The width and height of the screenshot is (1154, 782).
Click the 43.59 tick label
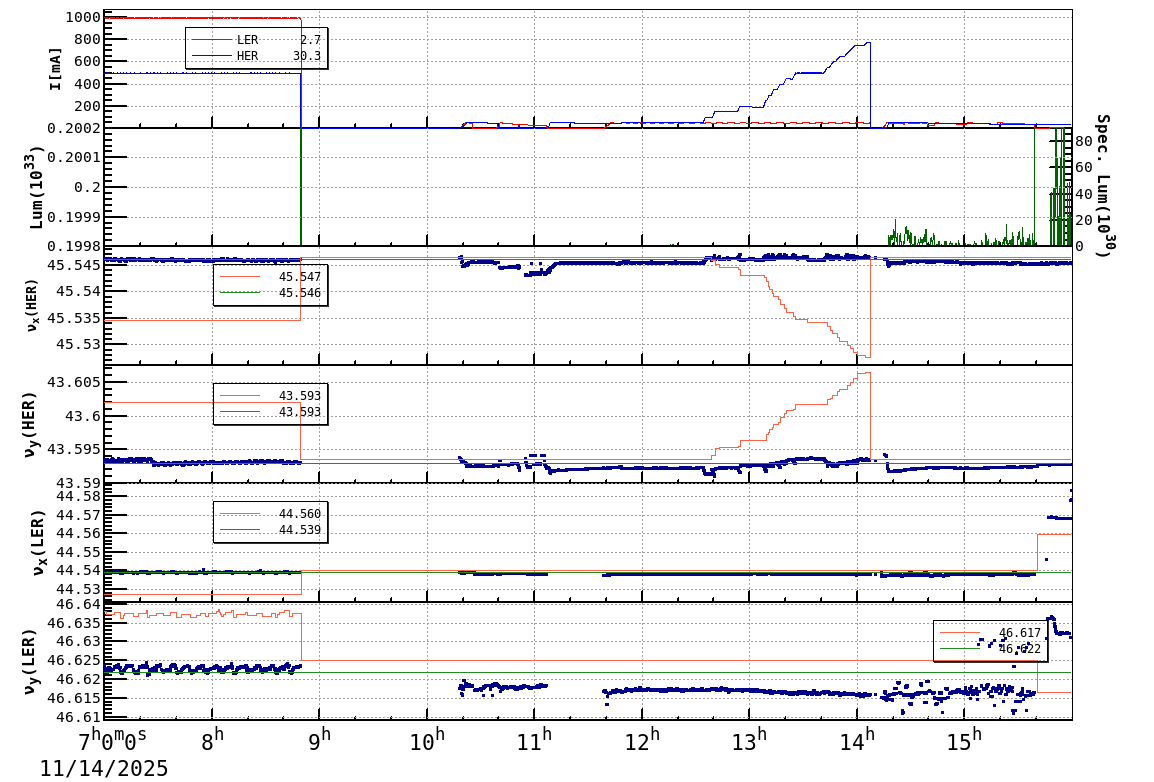point(79,483)
